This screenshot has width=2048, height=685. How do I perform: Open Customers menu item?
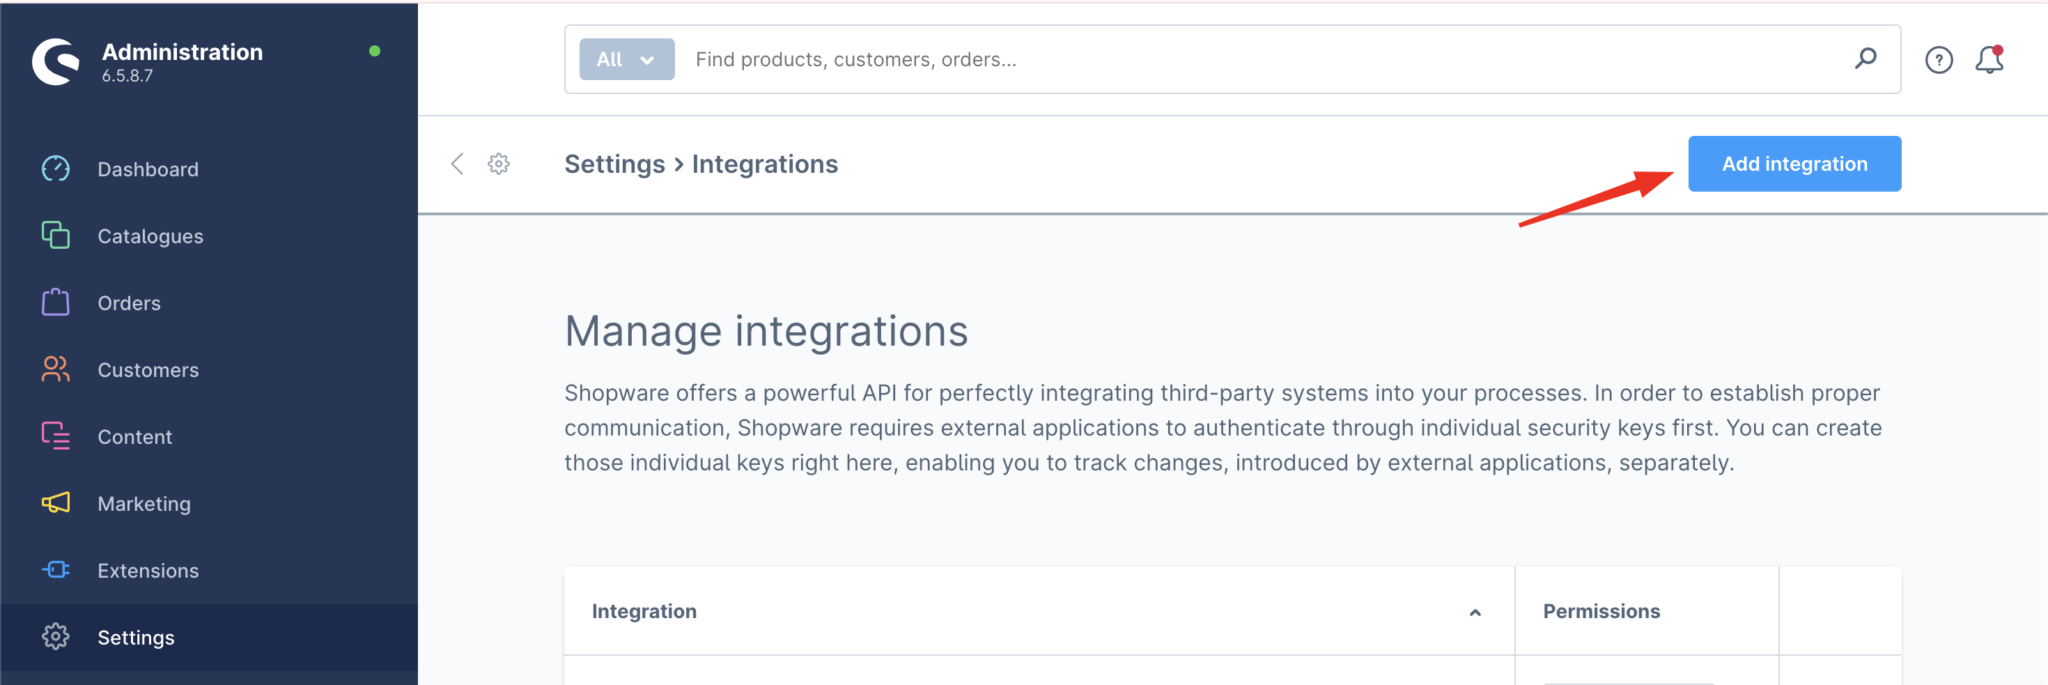209,370
